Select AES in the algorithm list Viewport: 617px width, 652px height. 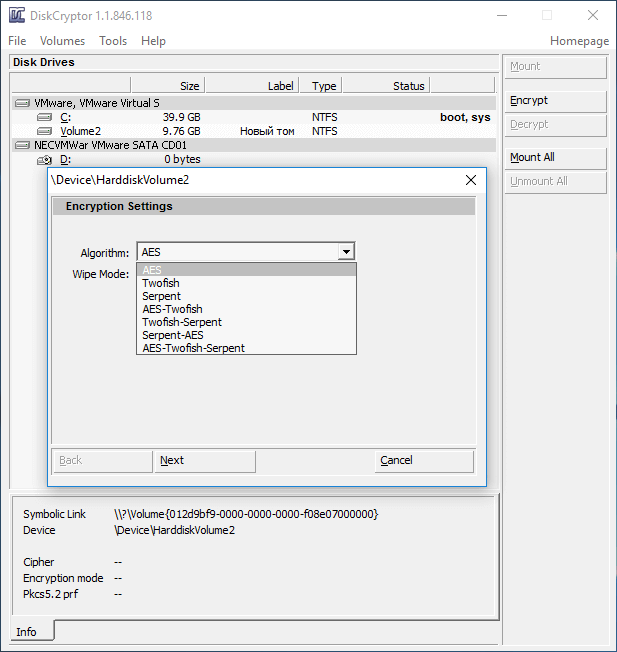(247, 270)
